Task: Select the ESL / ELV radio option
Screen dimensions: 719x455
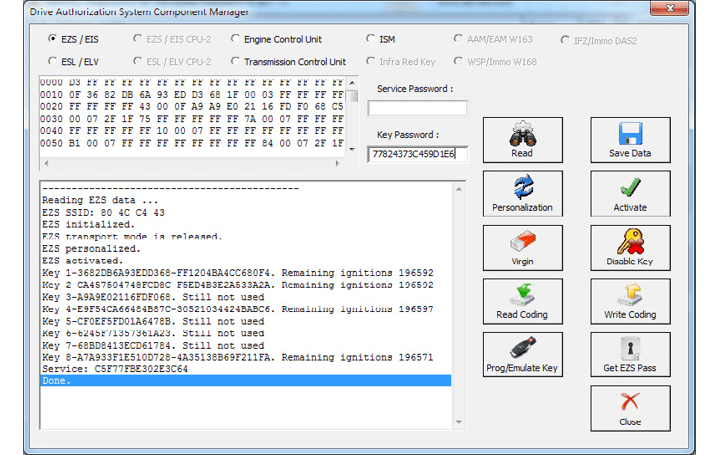Action: pos(53,62)
